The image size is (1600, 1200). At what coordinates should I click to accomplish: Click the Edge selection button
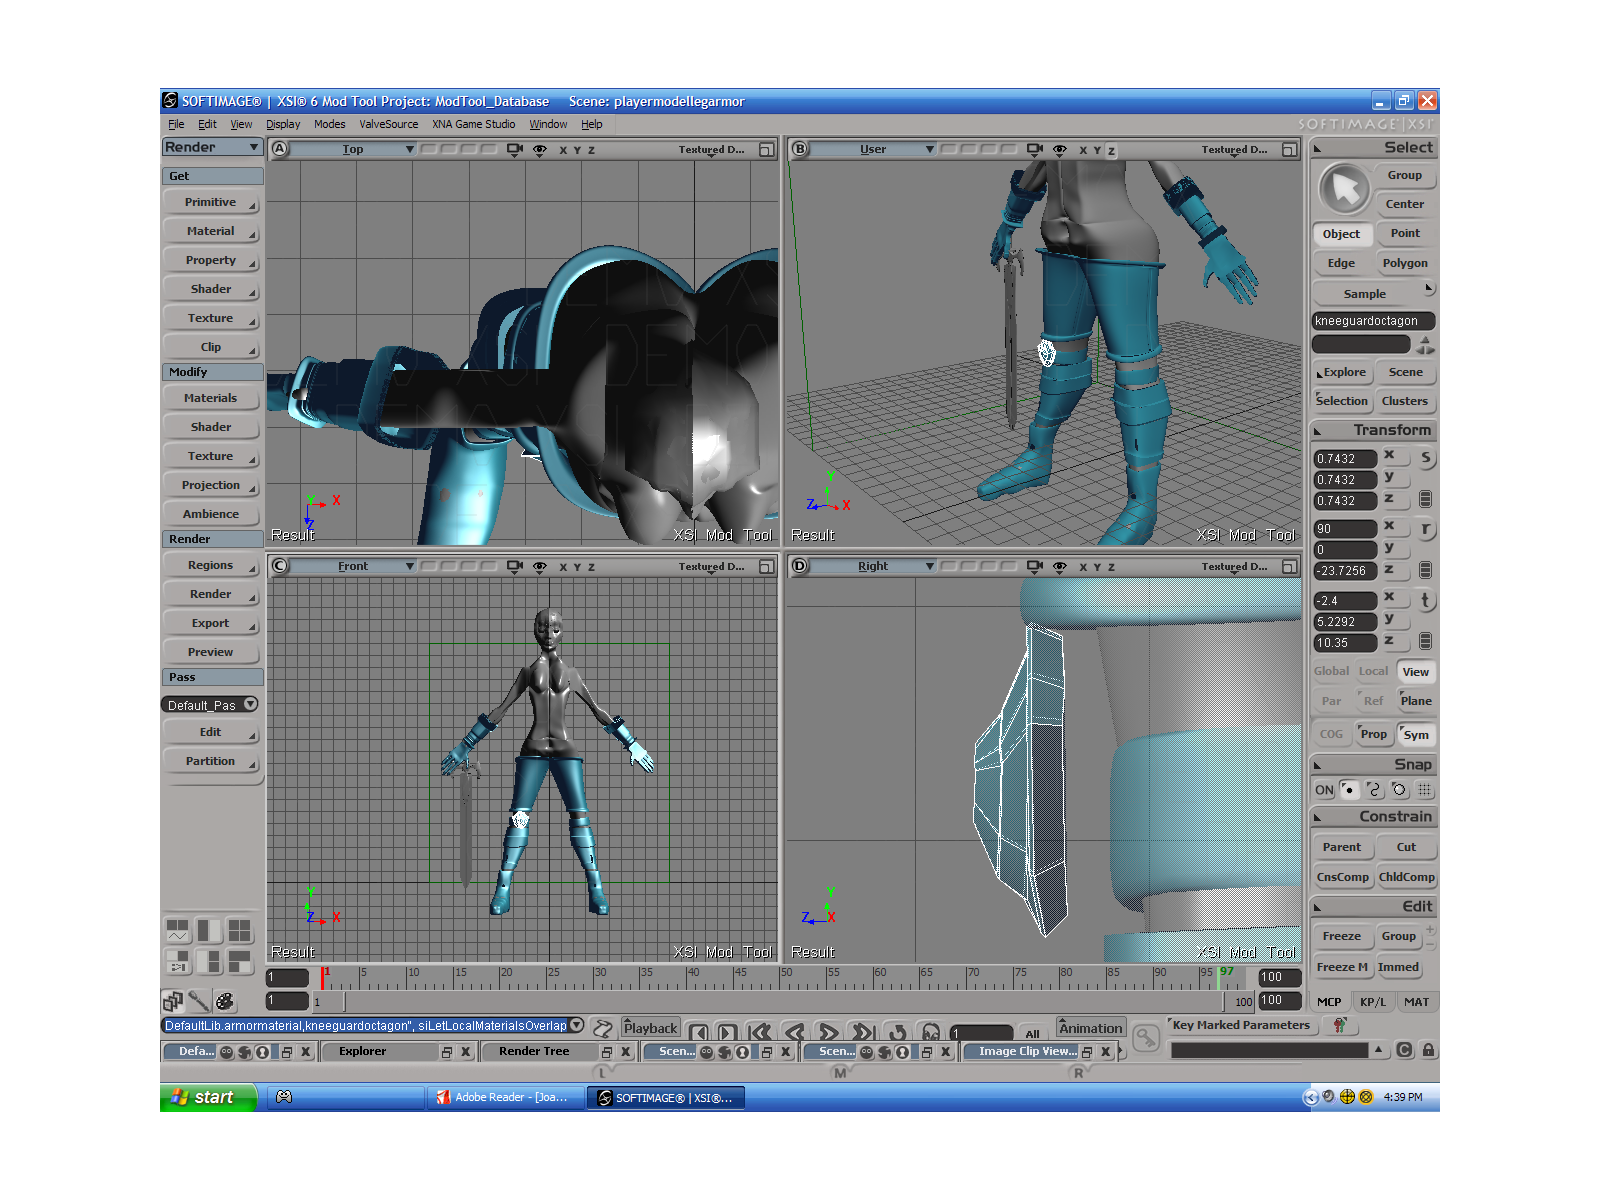1341,263
